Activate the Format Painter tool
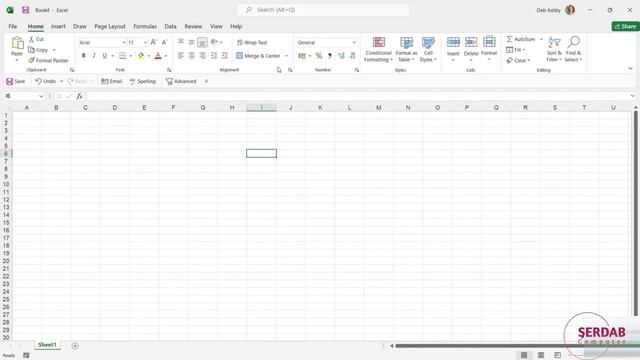The image size is (640, 360). point(48,60)
